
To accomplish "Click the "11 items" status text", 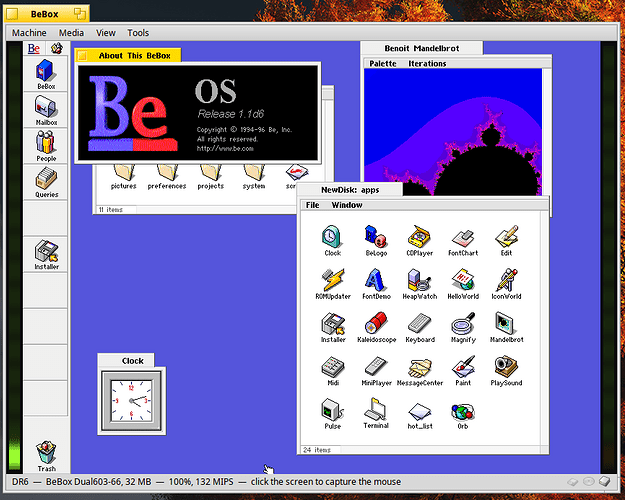I will (111, 209).
